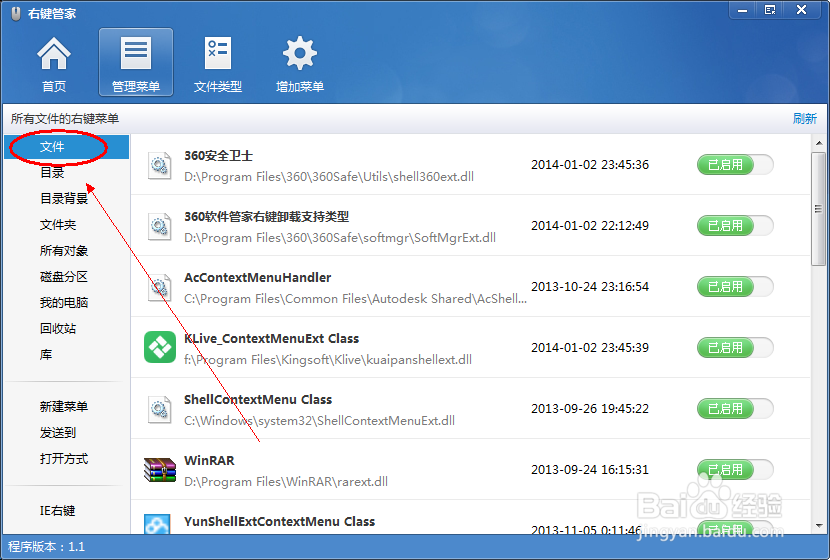Screen dimensions: 830x560
Task: Open 新建菜单 in the sidebar
Action: 64,407
